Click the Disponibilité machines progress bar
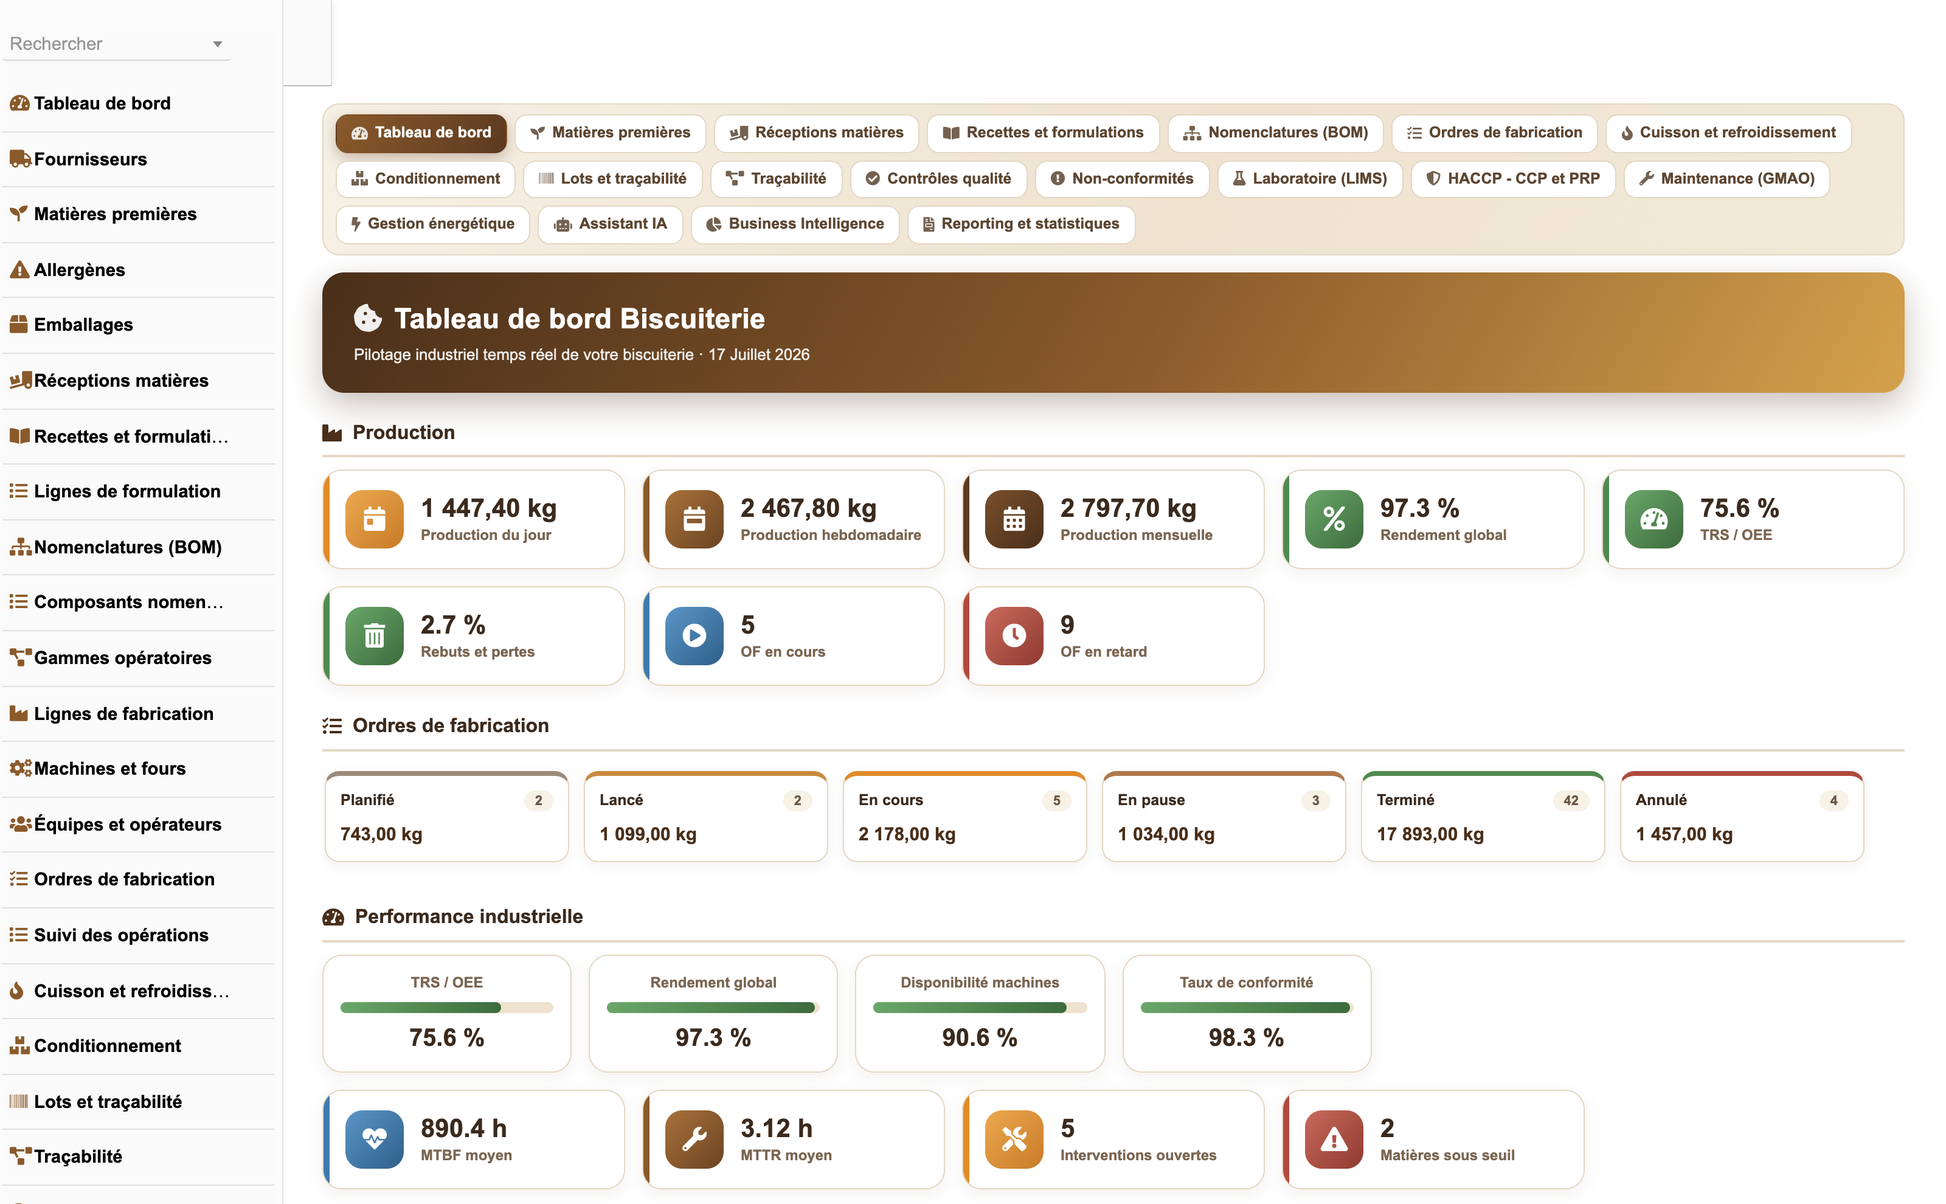1946x1204 pixels. [979, 1008]
